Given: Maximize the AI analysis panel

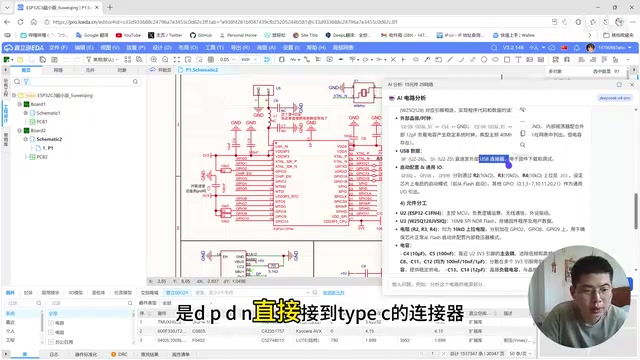Looking at the screenshot, I should (619, 84).
